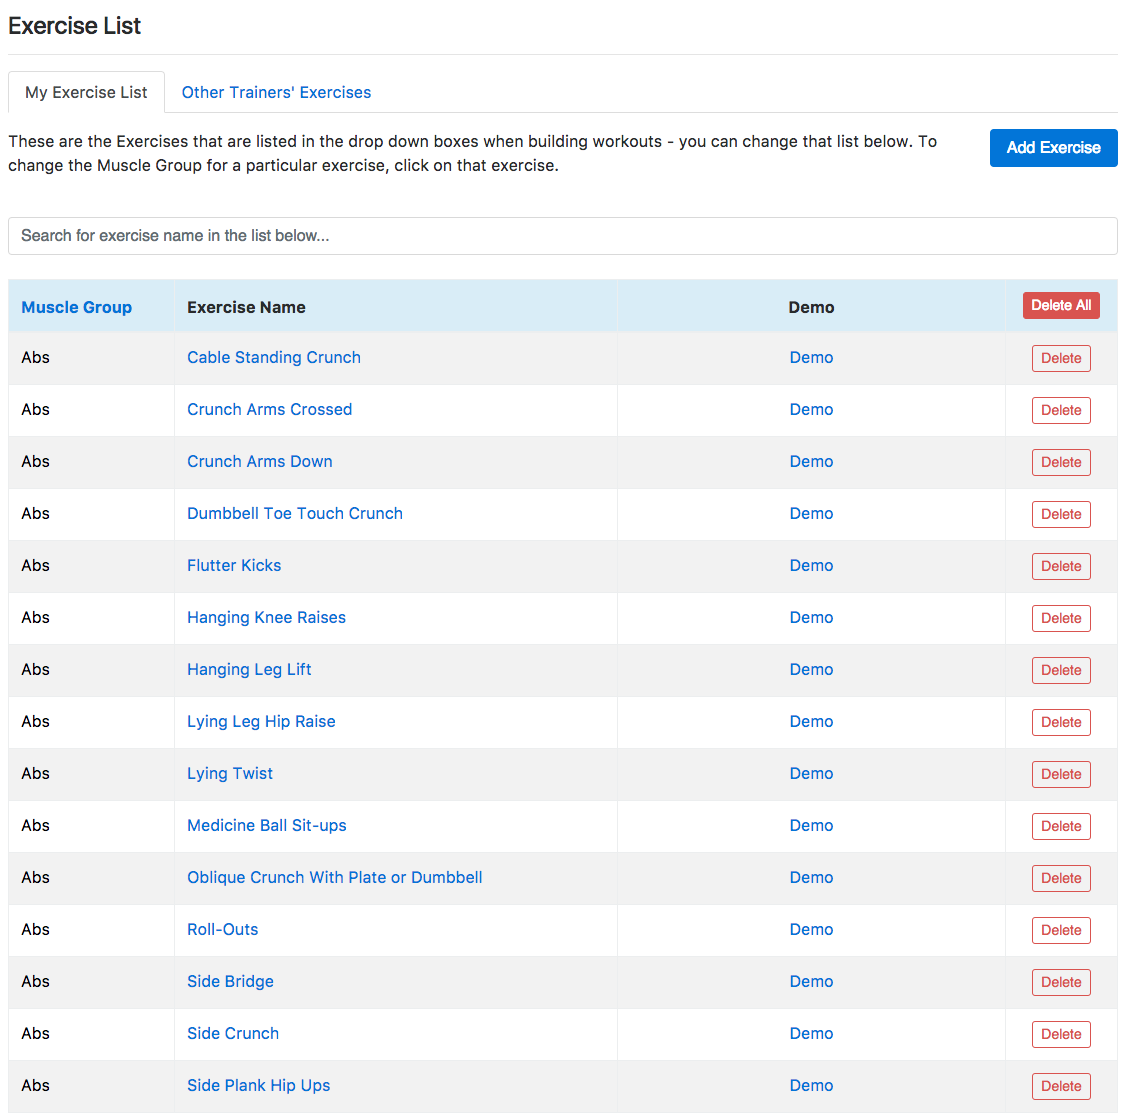Delete the Crunch Arms Down row

click(1060, 462)
